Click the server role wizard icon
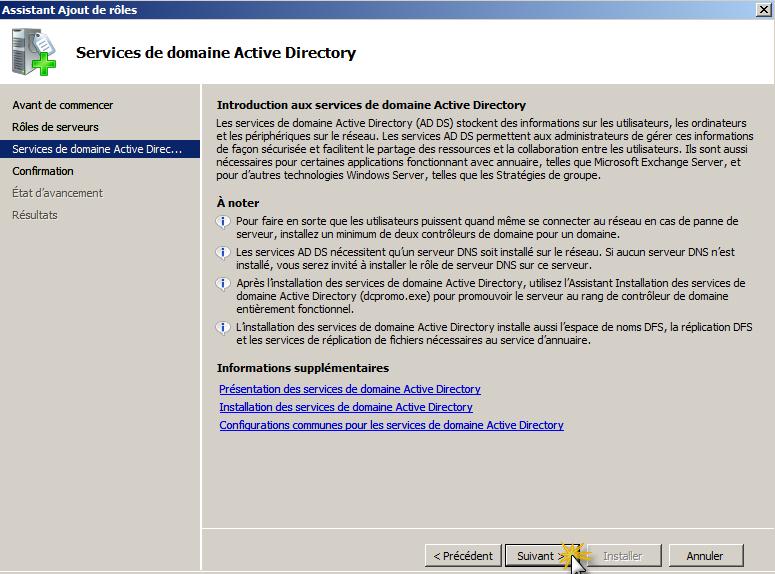 point(34,52)
